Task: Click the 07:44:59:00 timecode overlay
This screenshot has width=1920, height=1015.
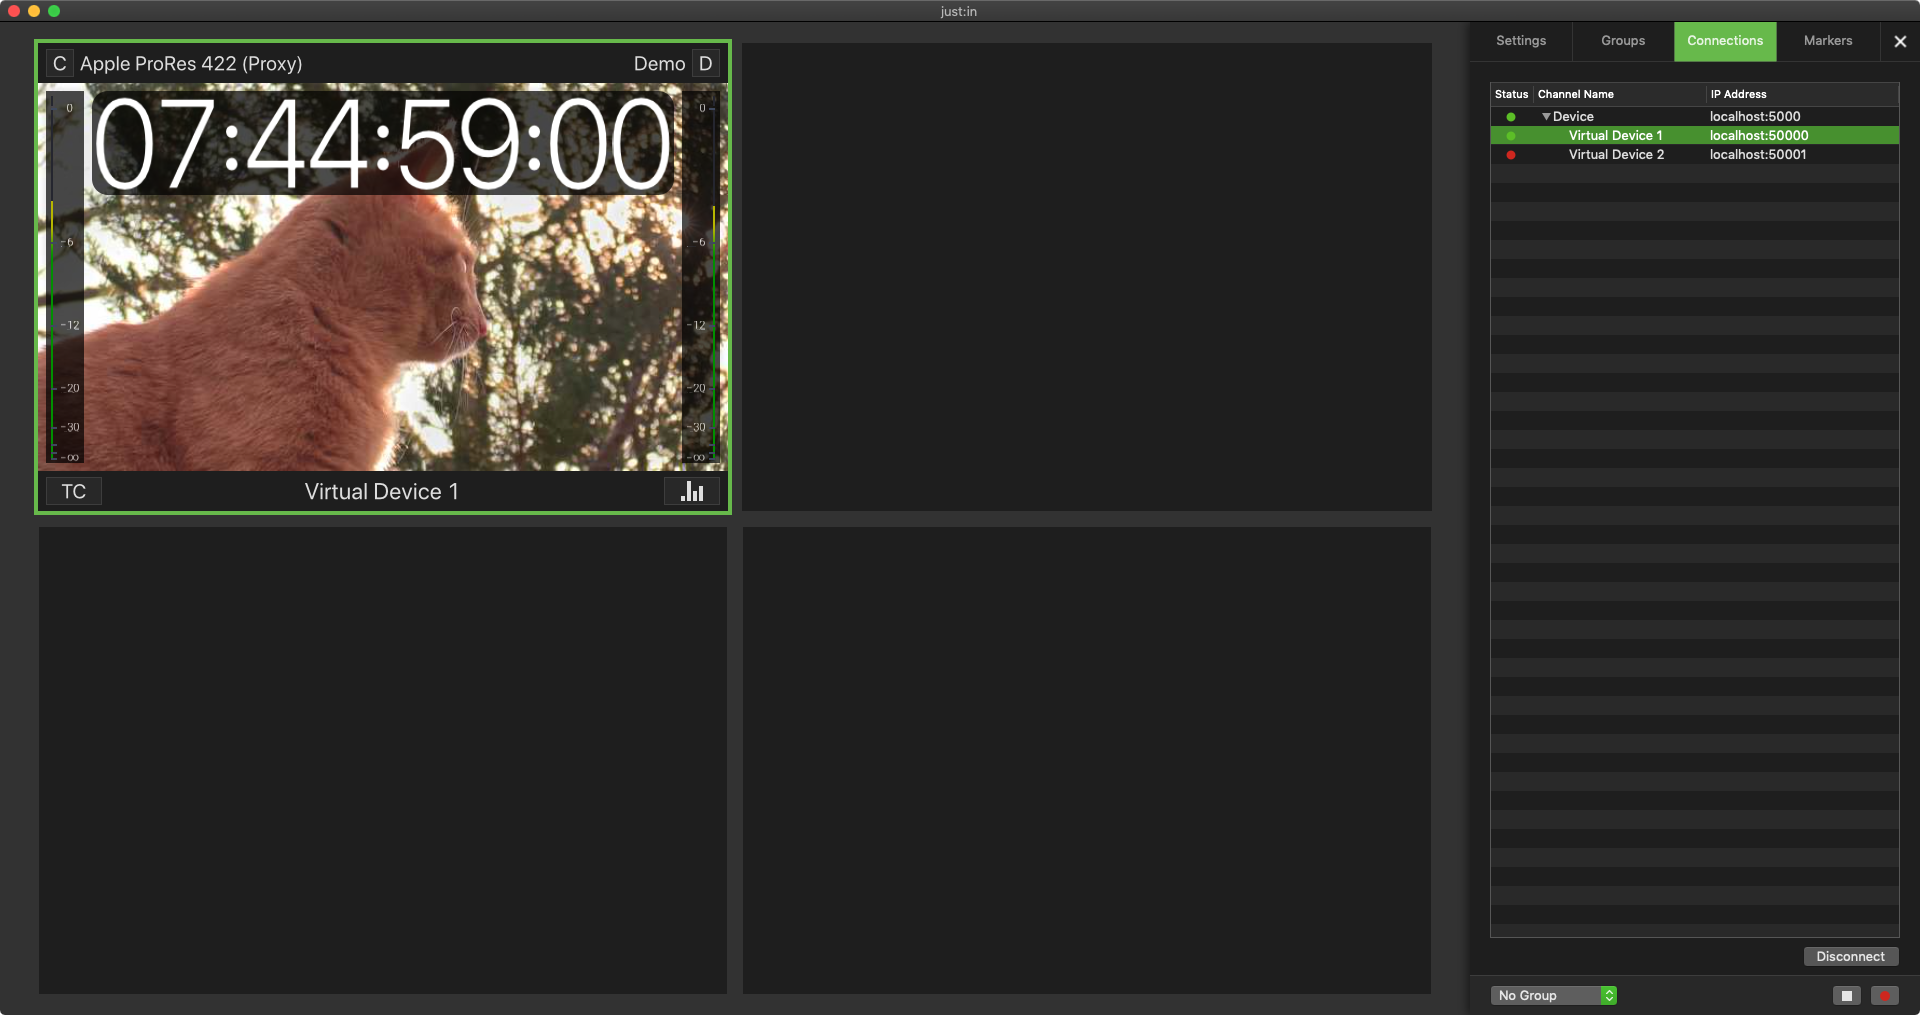Action: point(383,145)
